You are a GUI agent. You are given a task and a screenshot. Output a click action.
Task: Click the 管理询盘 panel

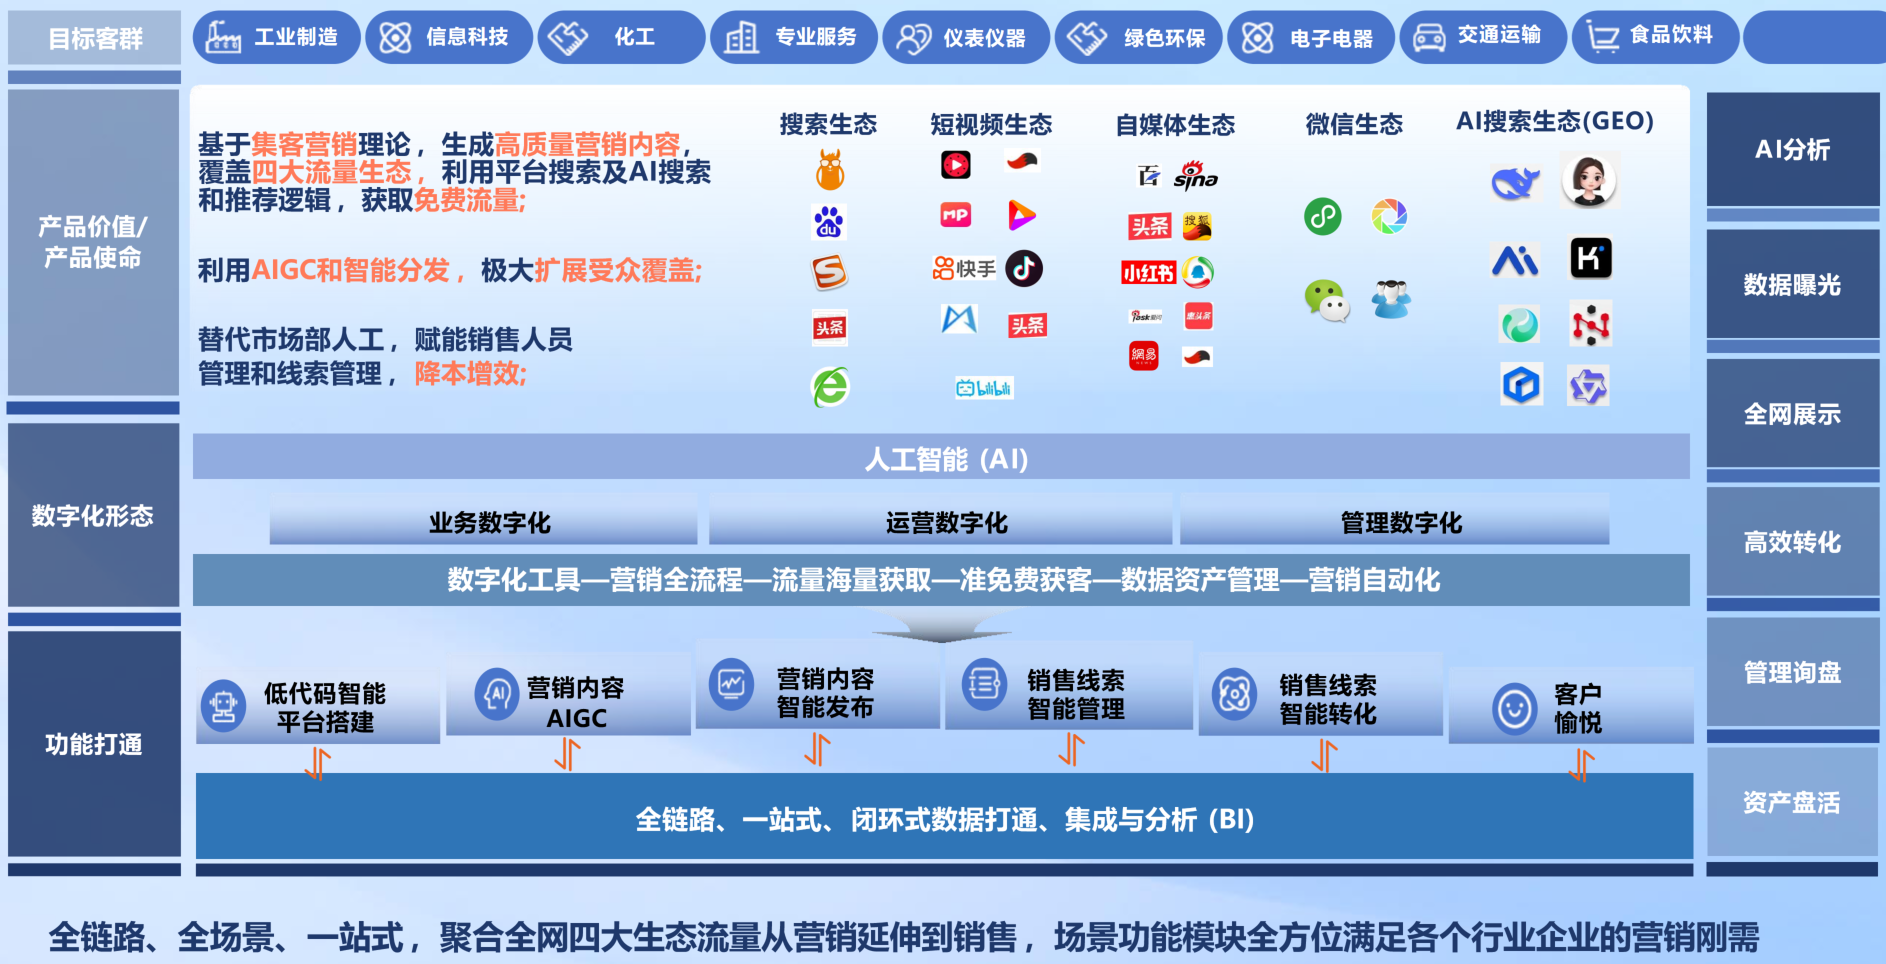tap(1793, 672)
